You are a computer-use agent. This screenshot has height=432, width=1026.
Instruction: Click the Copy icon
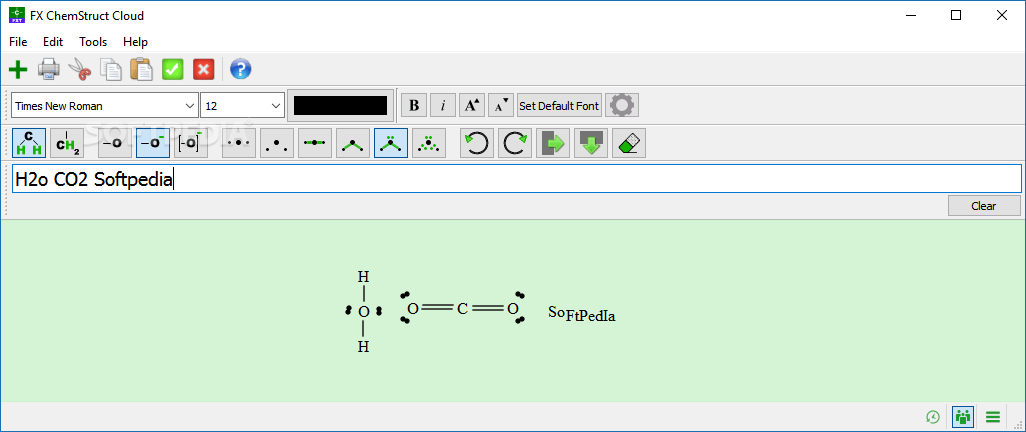[x=111, y=69]
